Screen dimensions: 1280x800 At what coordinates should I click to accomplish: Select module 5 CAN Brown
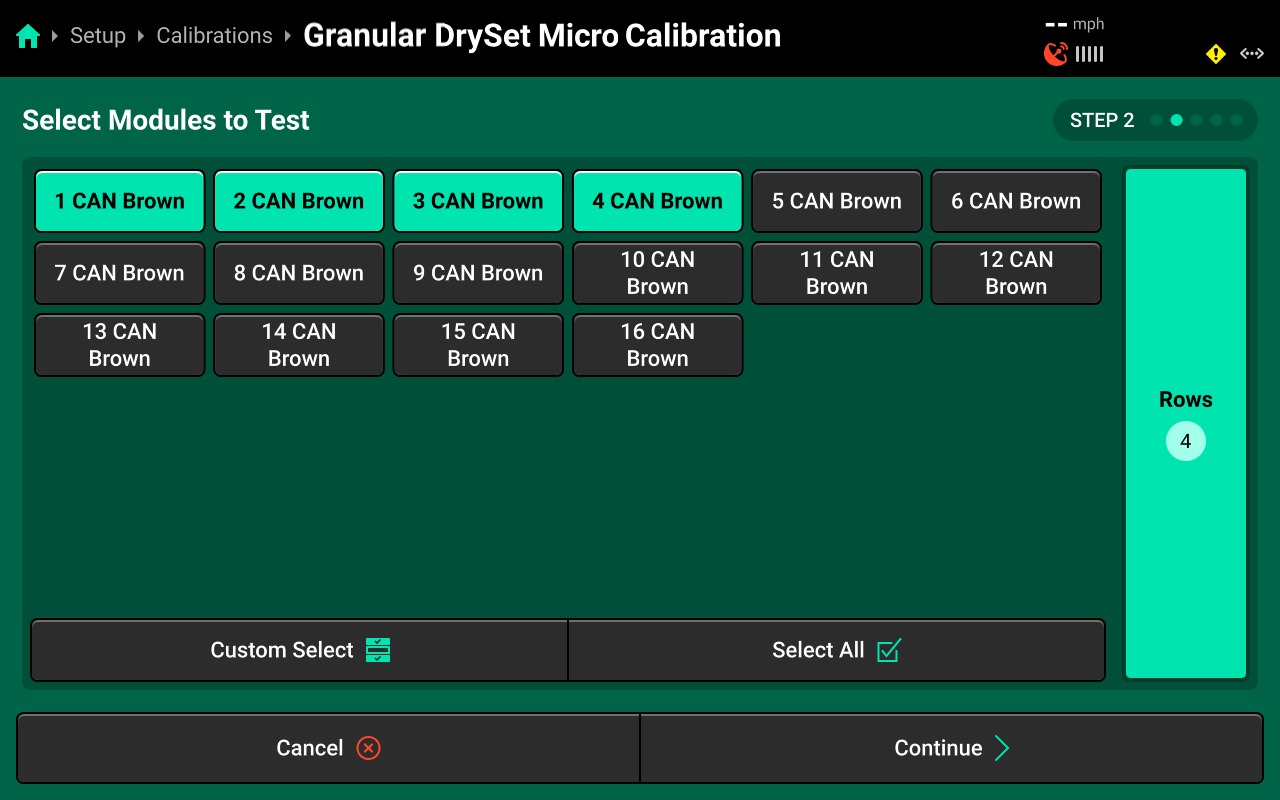[837, 201]
